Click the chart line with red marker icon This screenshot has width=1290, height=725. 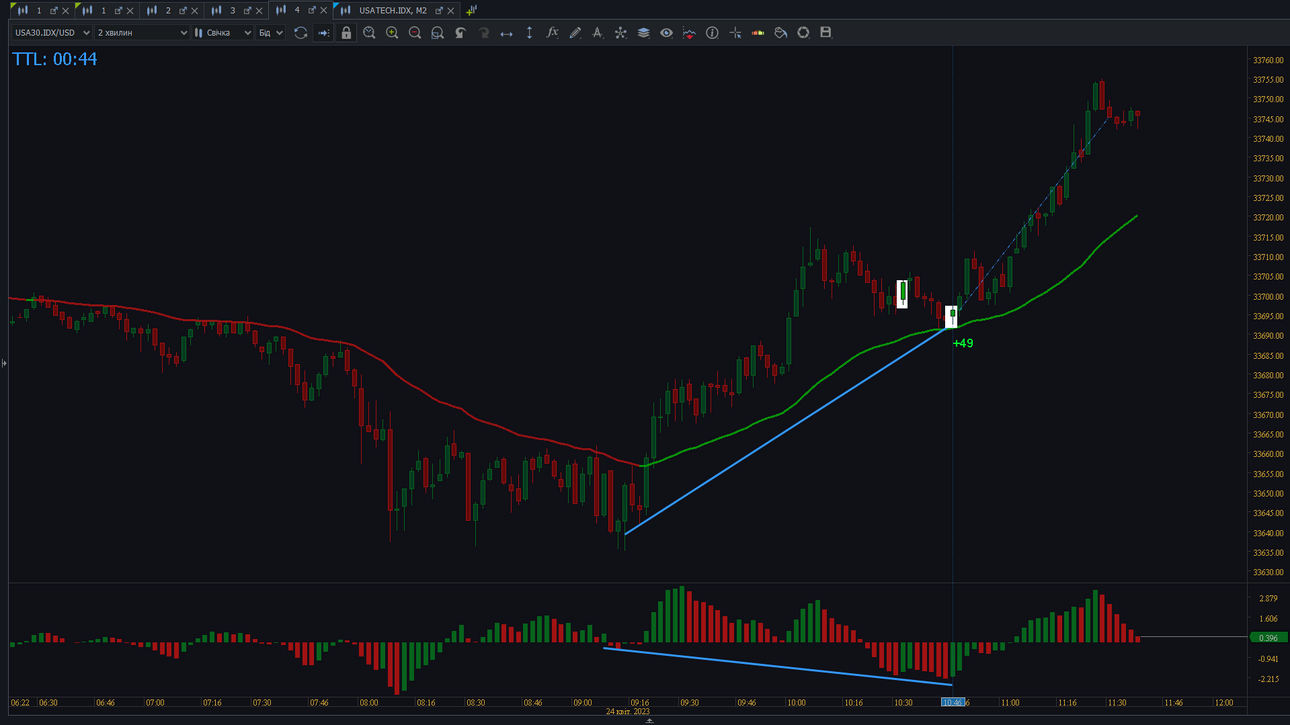[689, 33]
